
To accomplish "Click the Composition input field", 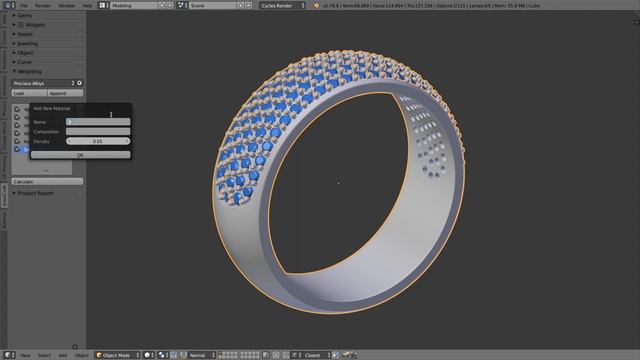I will tap(98, 131).
